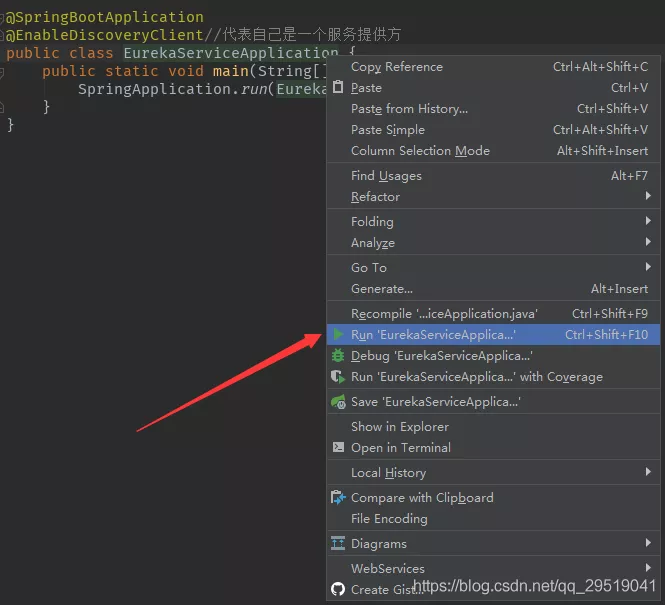Click the GitHub Create Gist icon
The image size is (665, 605).
click(338, 589)
